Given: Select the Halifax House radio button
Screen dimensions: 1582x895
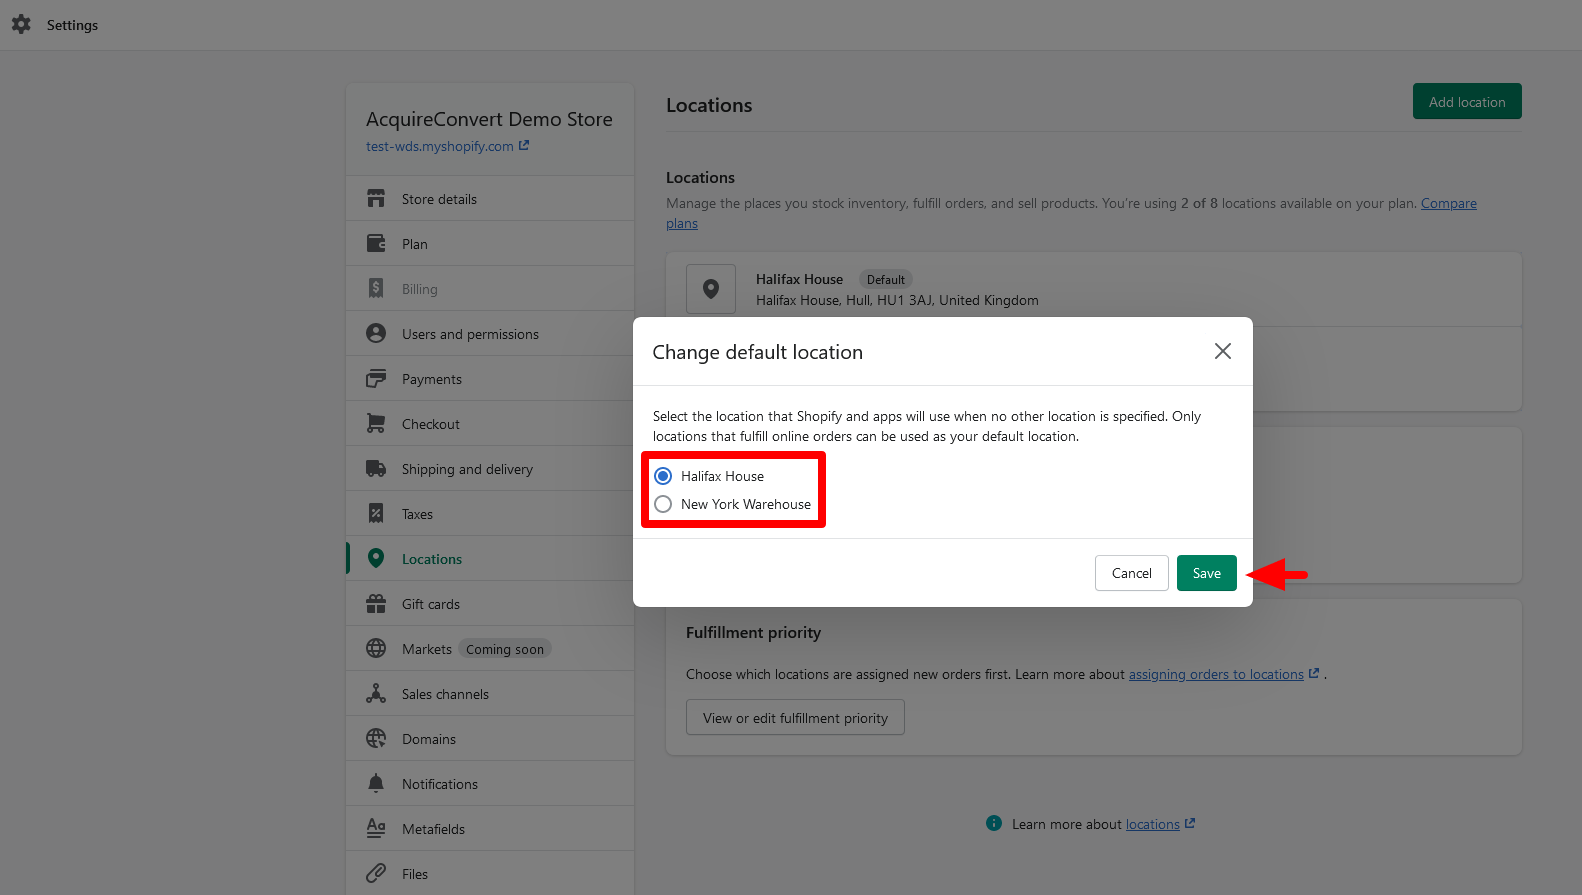Looking at the screenshot, I should [x=663, y=476].
